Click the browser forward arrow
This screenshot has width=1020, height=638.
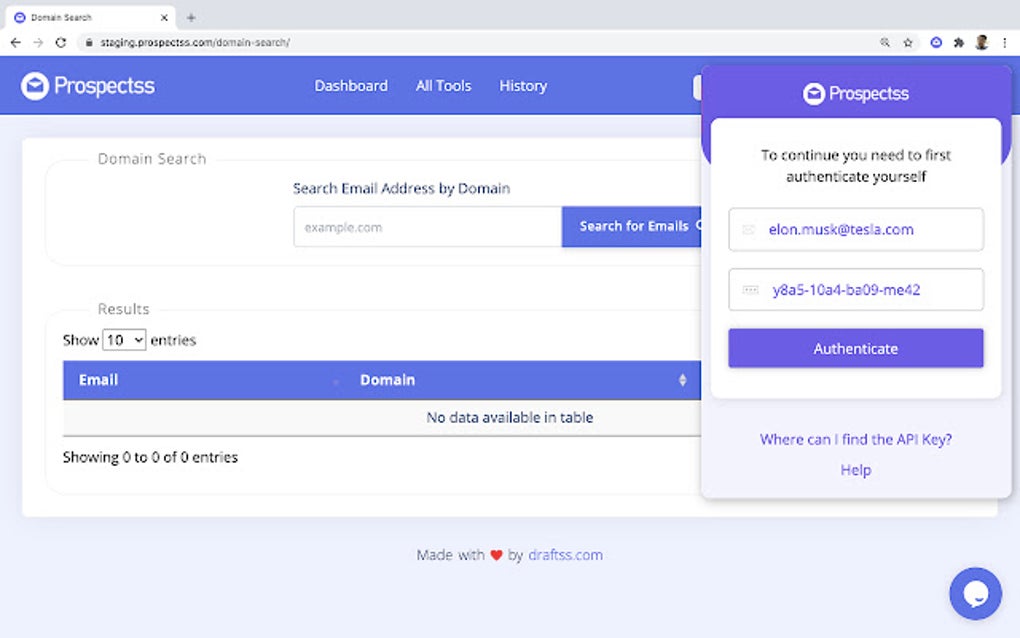click(x=38, y=43)
